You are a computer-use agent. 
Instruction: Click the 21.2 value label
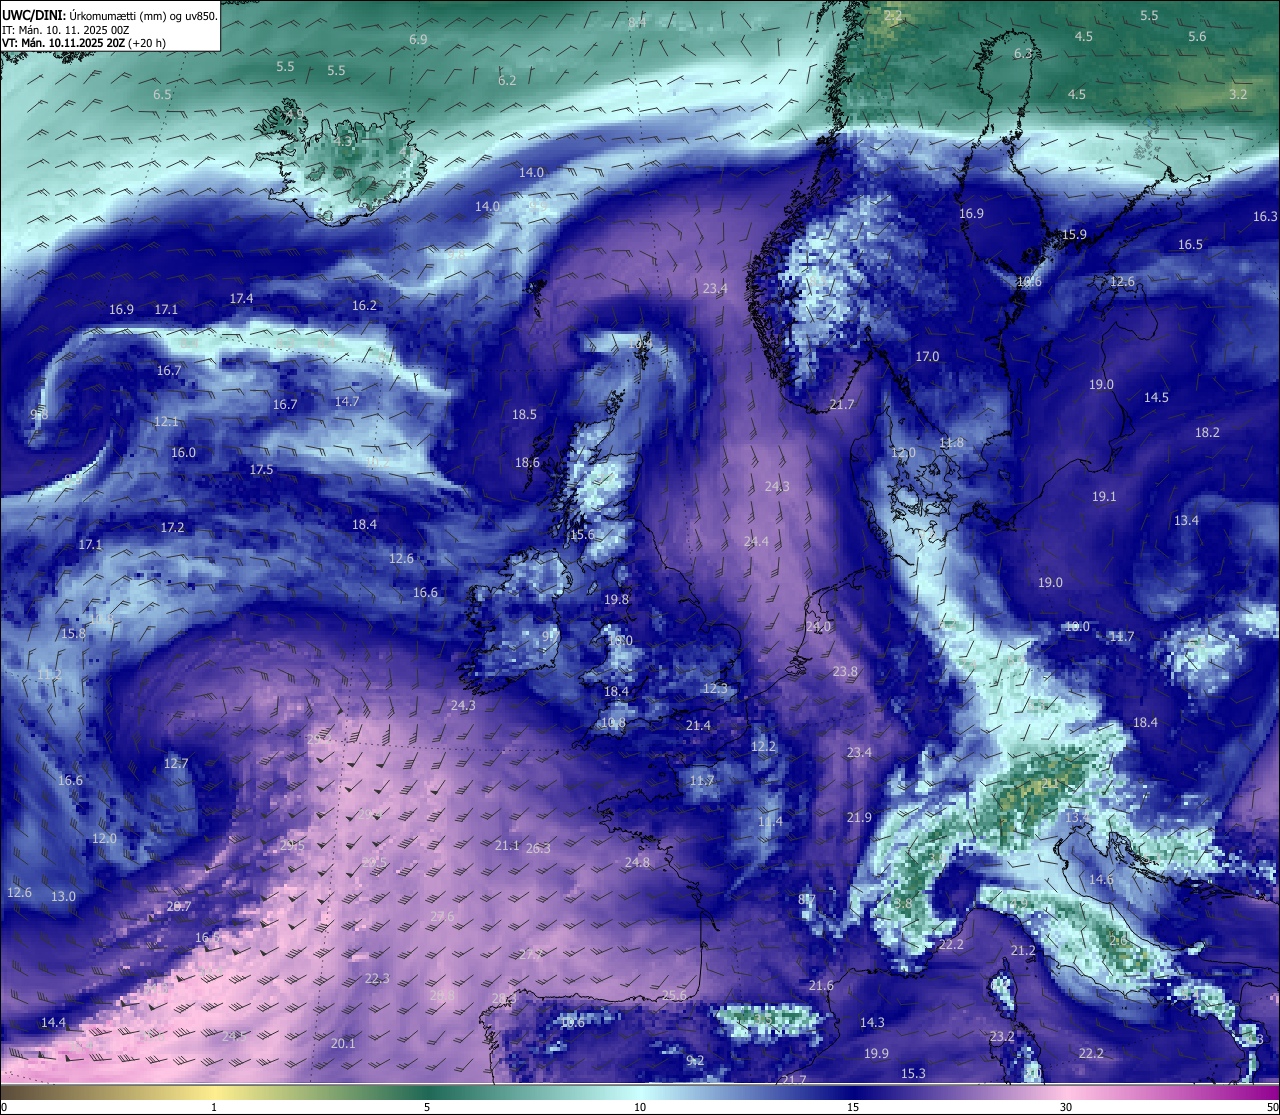pos(1023,950)
